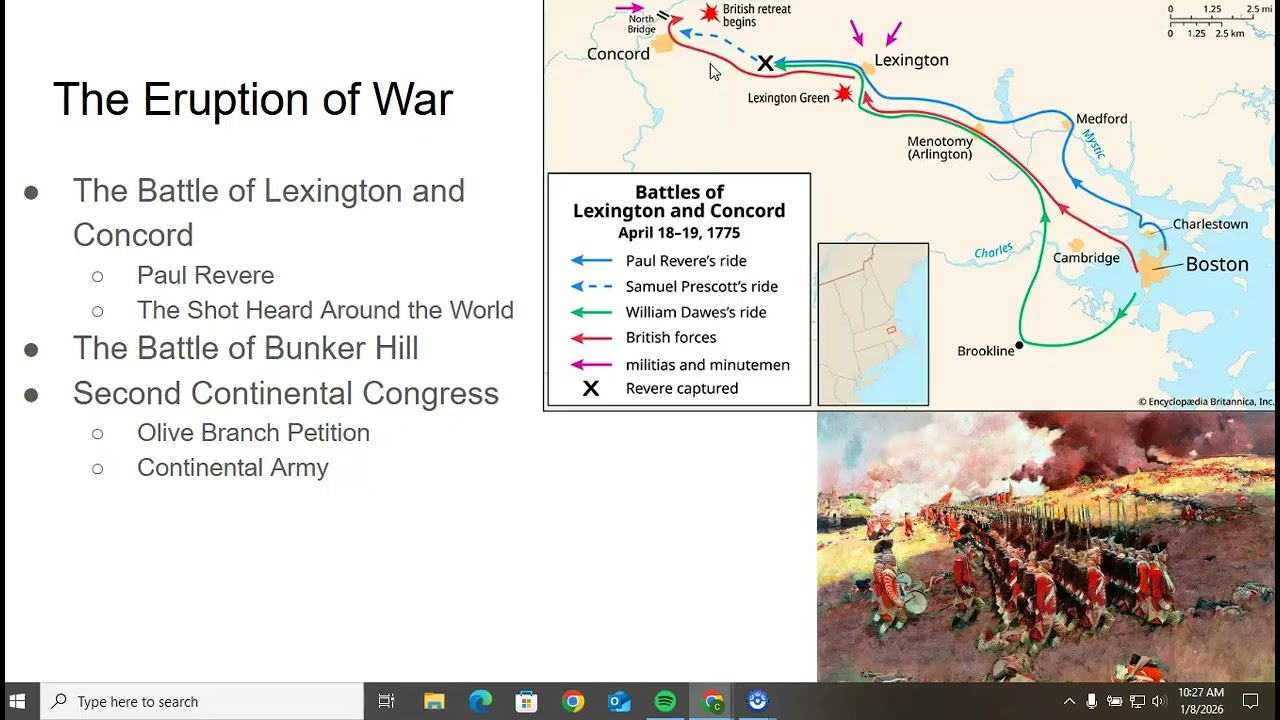Open the Windows Start menu
Screen dimensions: 1280x720
(x=17, y=701)
